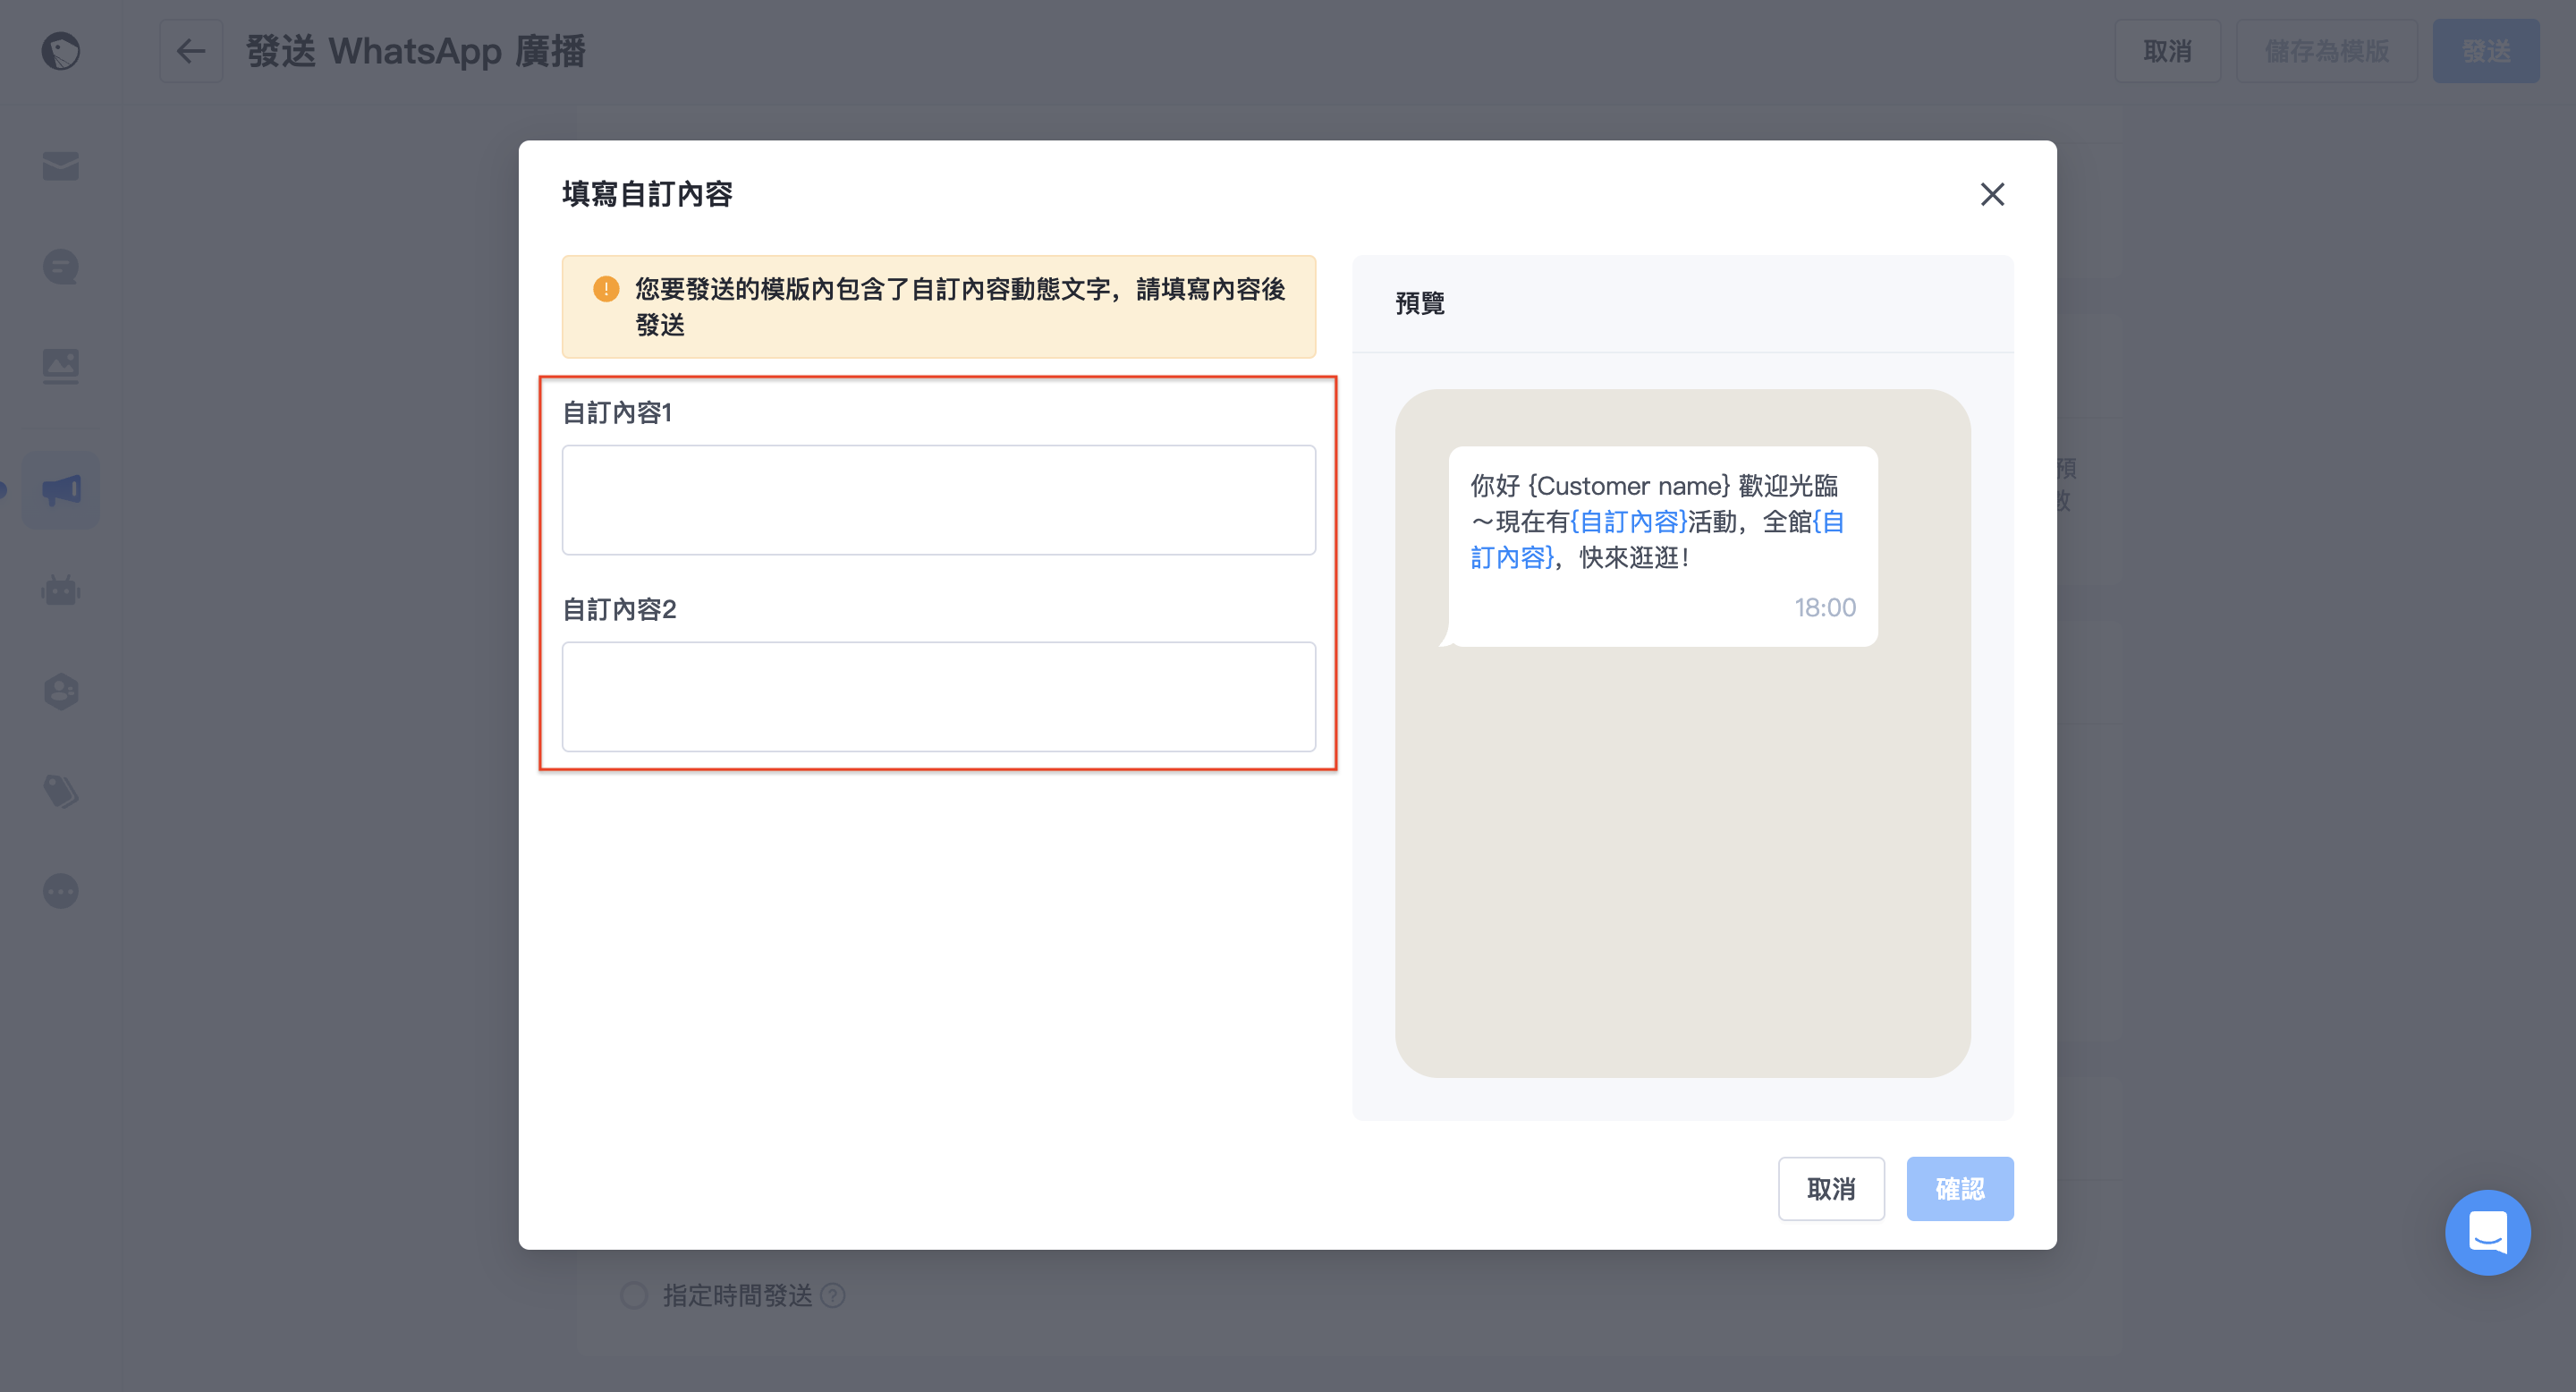
Task: Click 取消 in the dialog footer
Action: pos(1831,1189)
